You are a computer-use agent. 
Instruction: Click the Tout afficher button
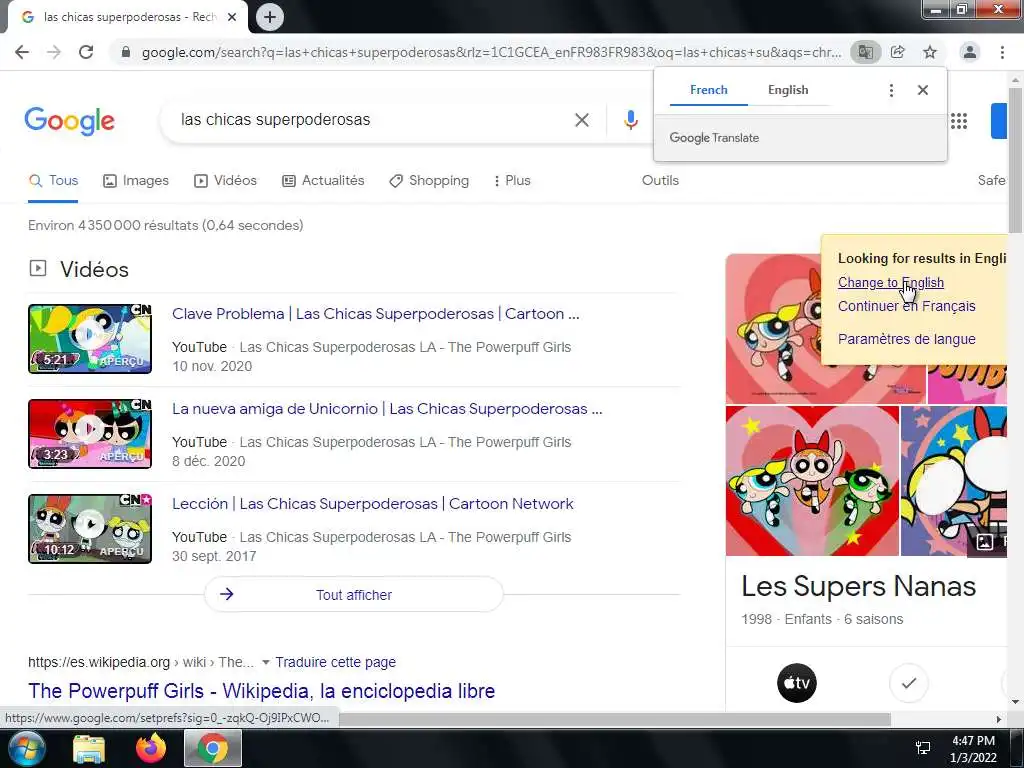tap(354, 594)
